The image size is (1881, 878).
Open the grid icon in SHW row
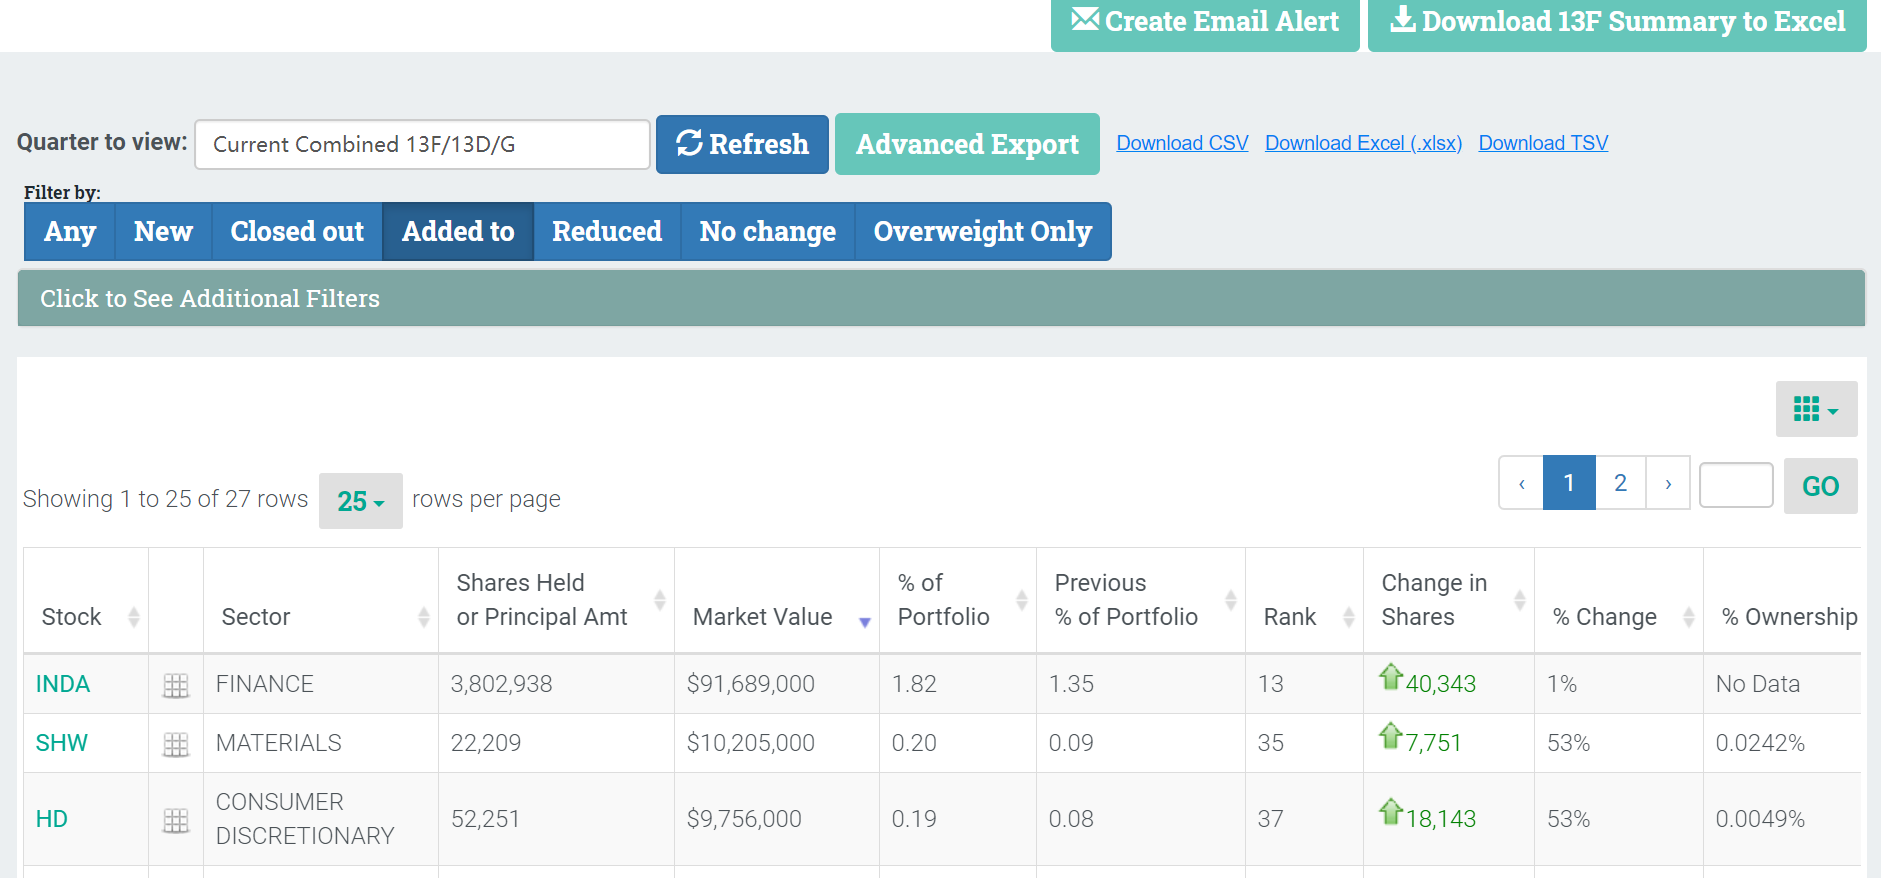click(176, 744)
